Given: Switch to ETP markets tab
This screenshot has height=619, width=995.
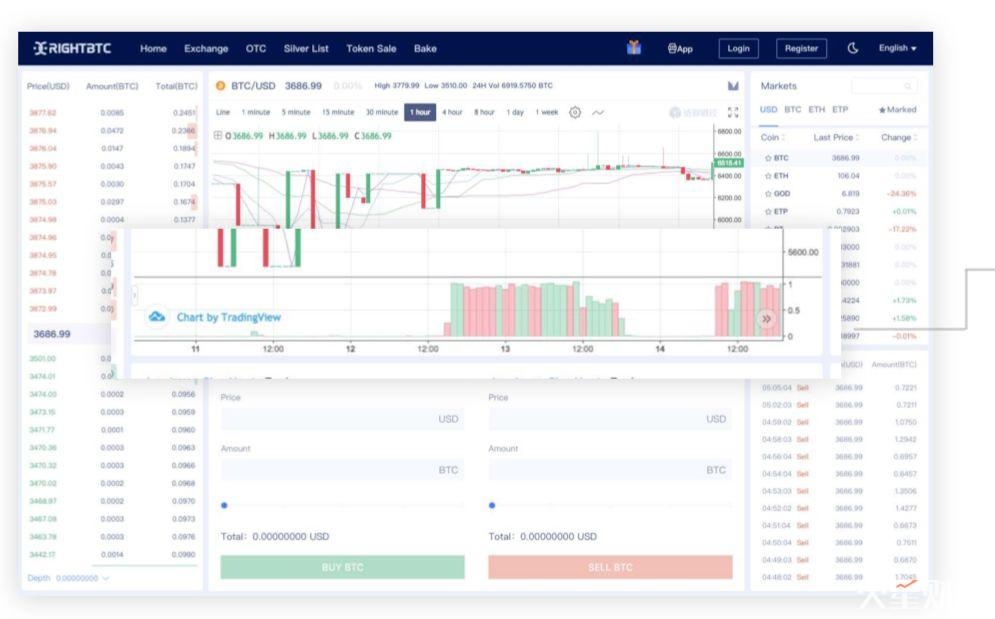Looking at the screenshot, I should [x=840, y=109].
